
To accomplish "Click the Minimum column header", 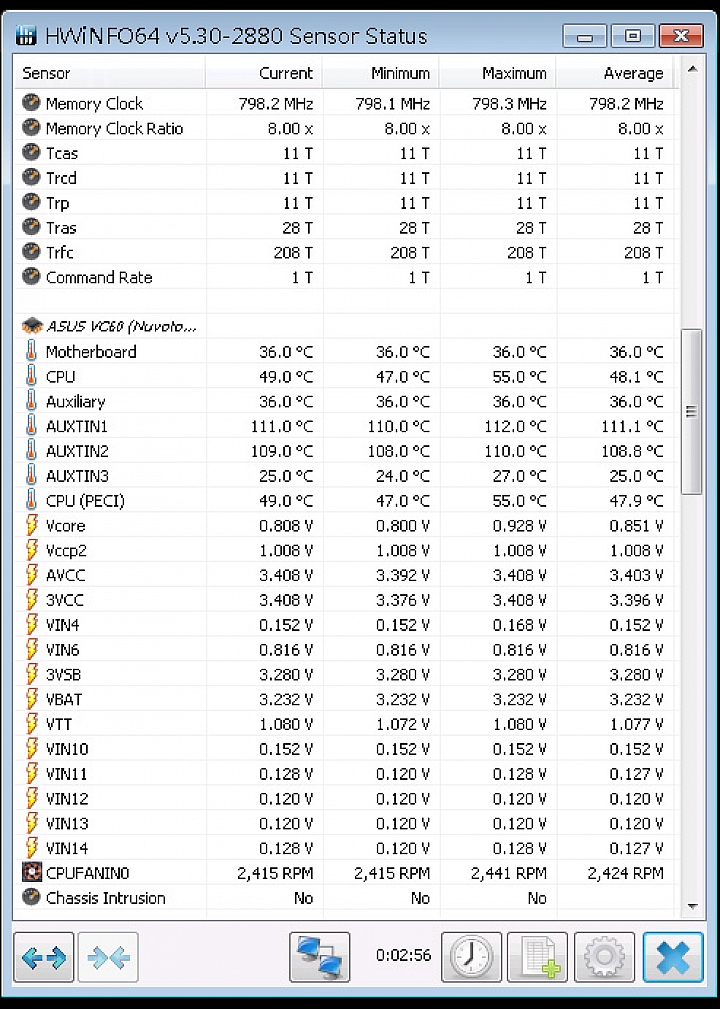I will point(381,73).
